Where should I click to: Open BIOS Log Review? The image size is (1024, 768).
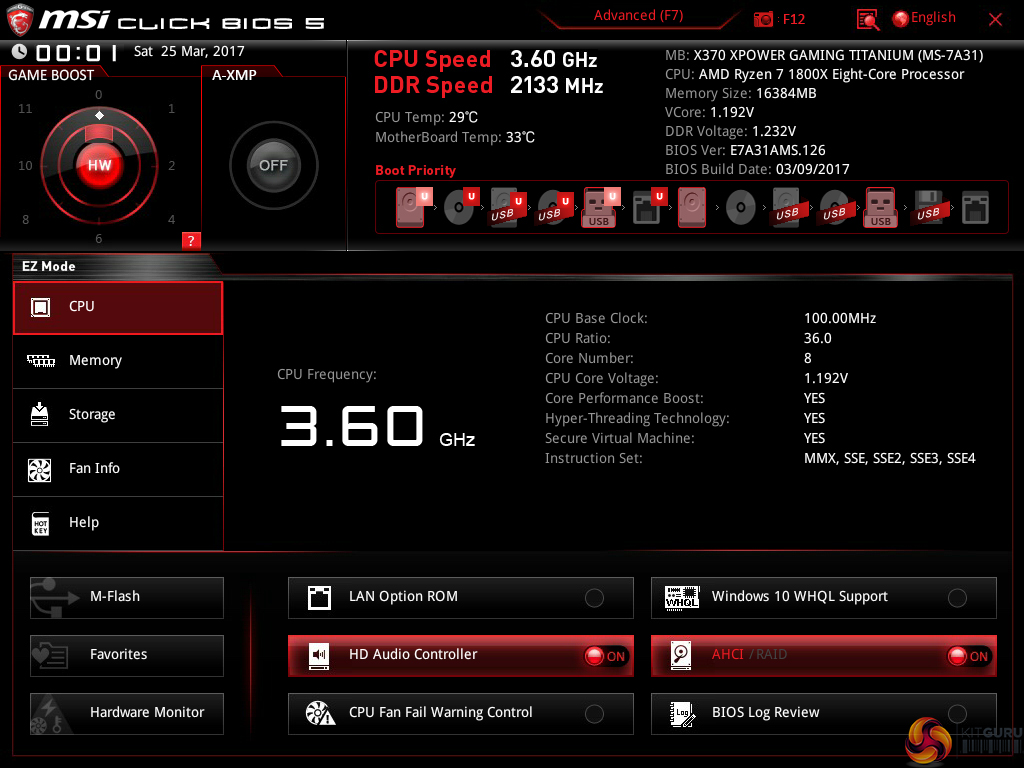point(824,714)
